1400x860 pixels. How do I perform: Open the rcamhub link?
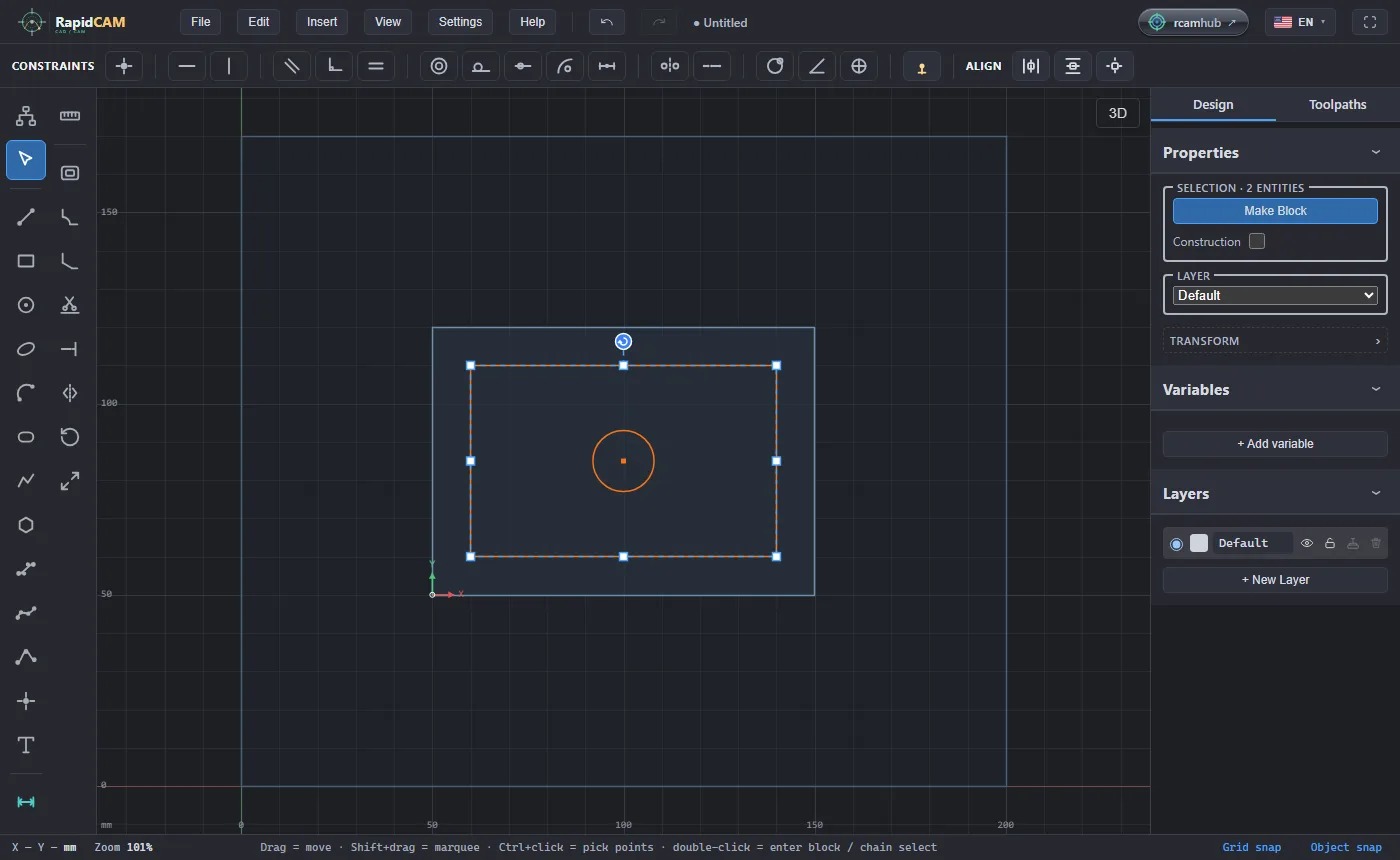coord(1193,22)
